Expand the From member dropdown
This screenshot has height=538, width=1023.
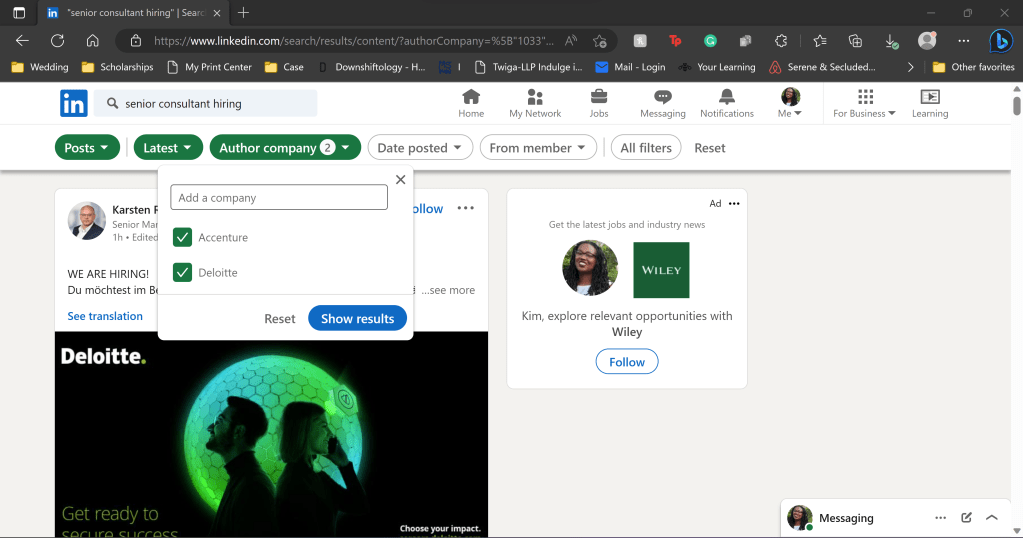[x=538, y=148]
